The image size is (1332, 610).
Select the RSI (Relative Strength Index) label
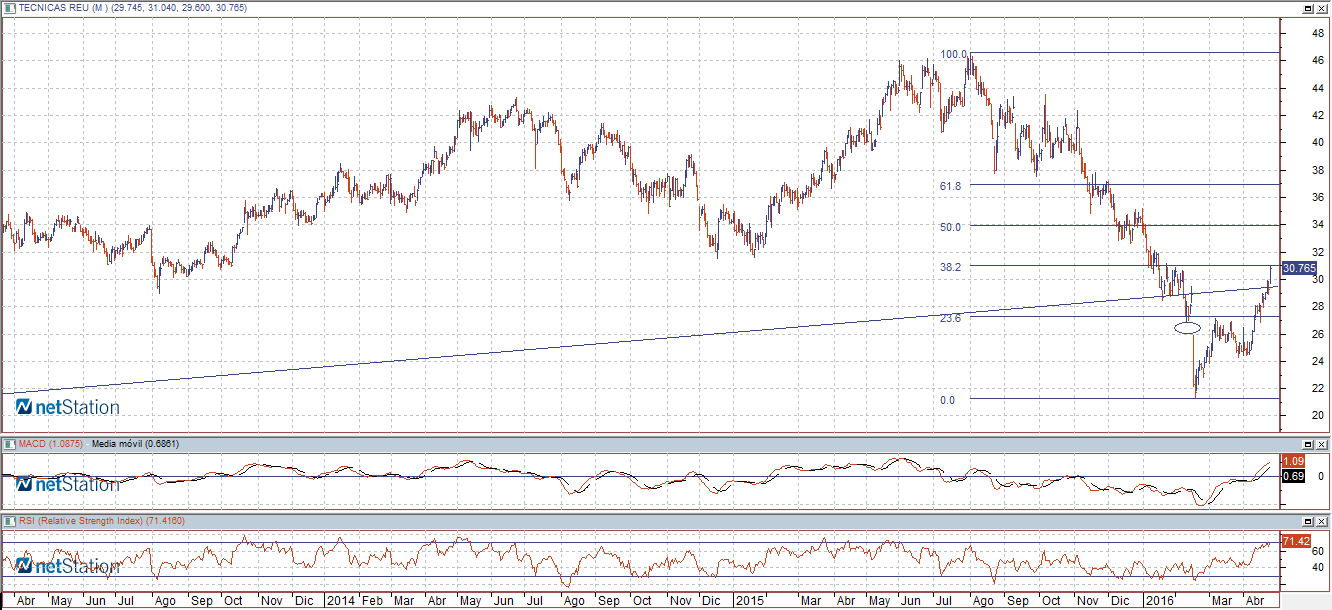click(83, 521)
